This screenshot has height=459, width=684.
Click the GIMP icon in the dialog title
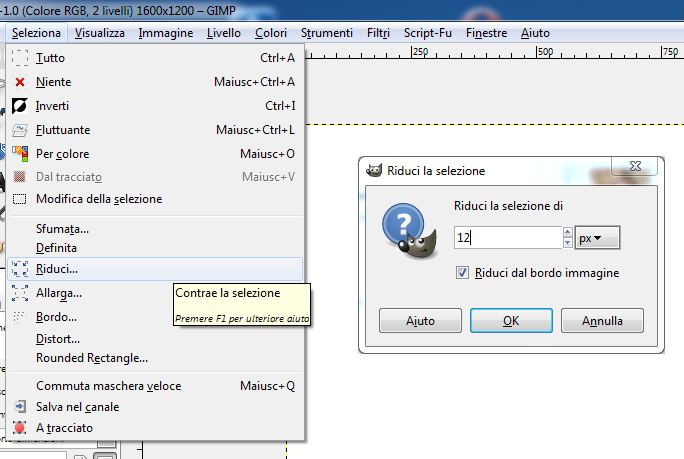[x=374, y=170]
